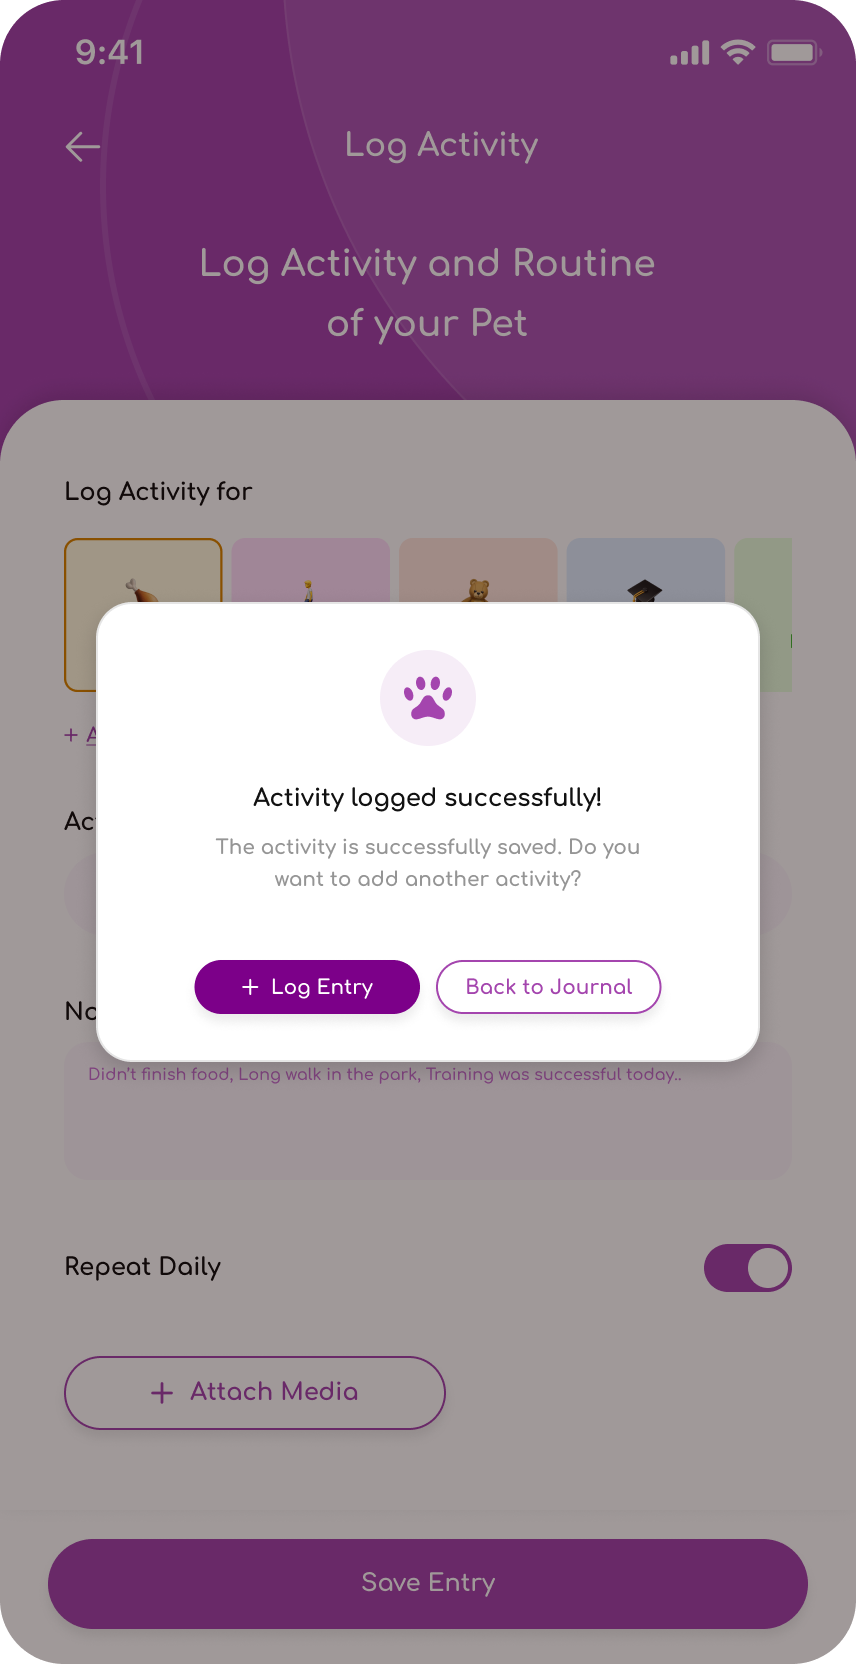The width and height of the screenshot is (856, 1664).
Task: Pick the graduation cap training tile
Action: pos(646,570)
